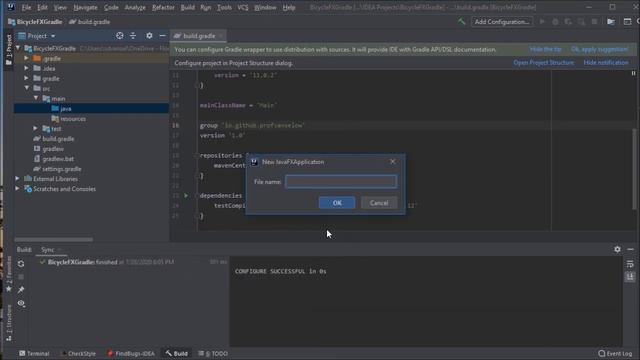Open the CheckStyle tool window

(78, 353)
